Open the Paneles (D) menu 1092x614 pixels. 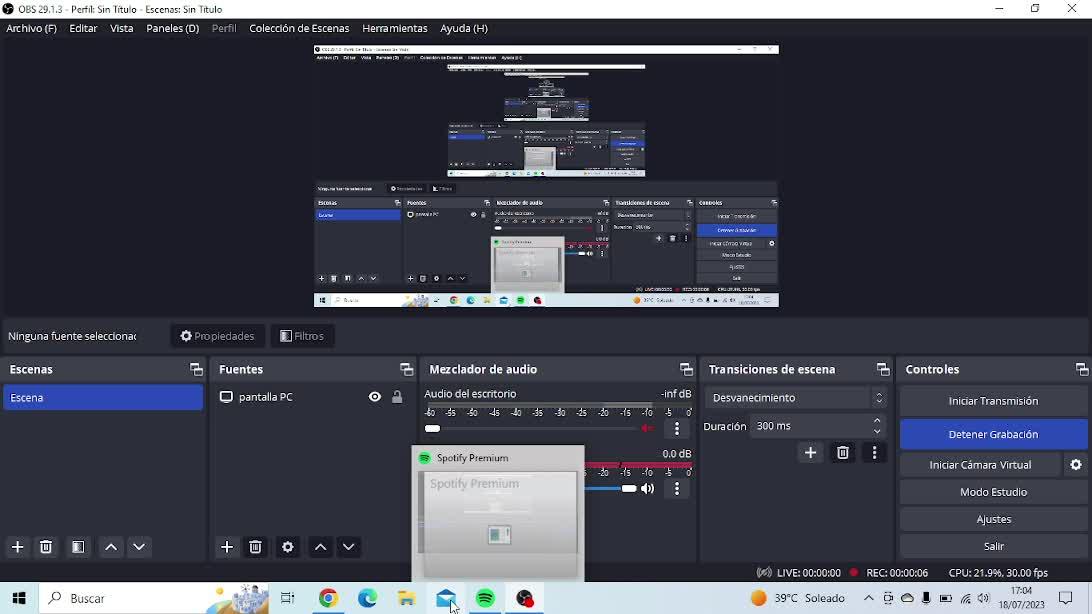[x=172, y=29]
